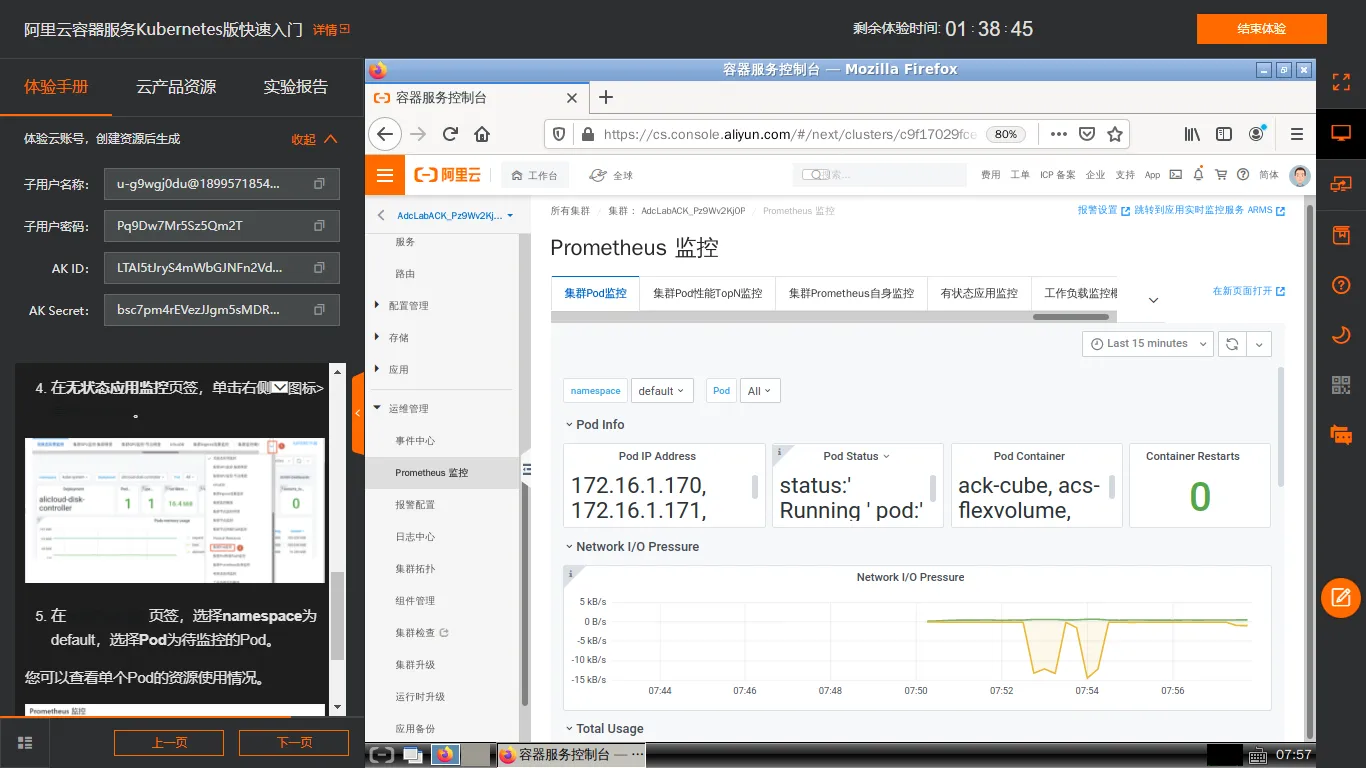Show the QR code icon
Screen dimensions: 1366x768
pyautogui.click(x=1341, y=384)
